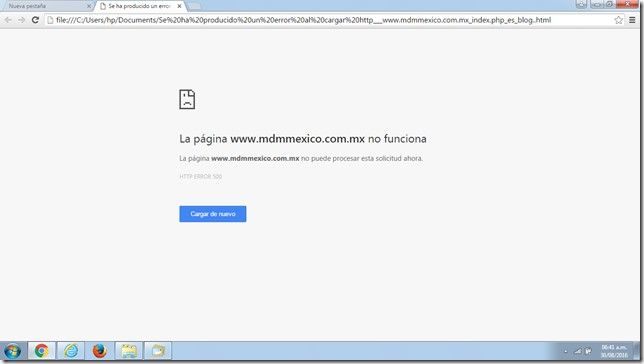The height and width of the screenshot is (364, 644).
Task: Show hidden system tray icons arrow
Action: pos(566,351)
